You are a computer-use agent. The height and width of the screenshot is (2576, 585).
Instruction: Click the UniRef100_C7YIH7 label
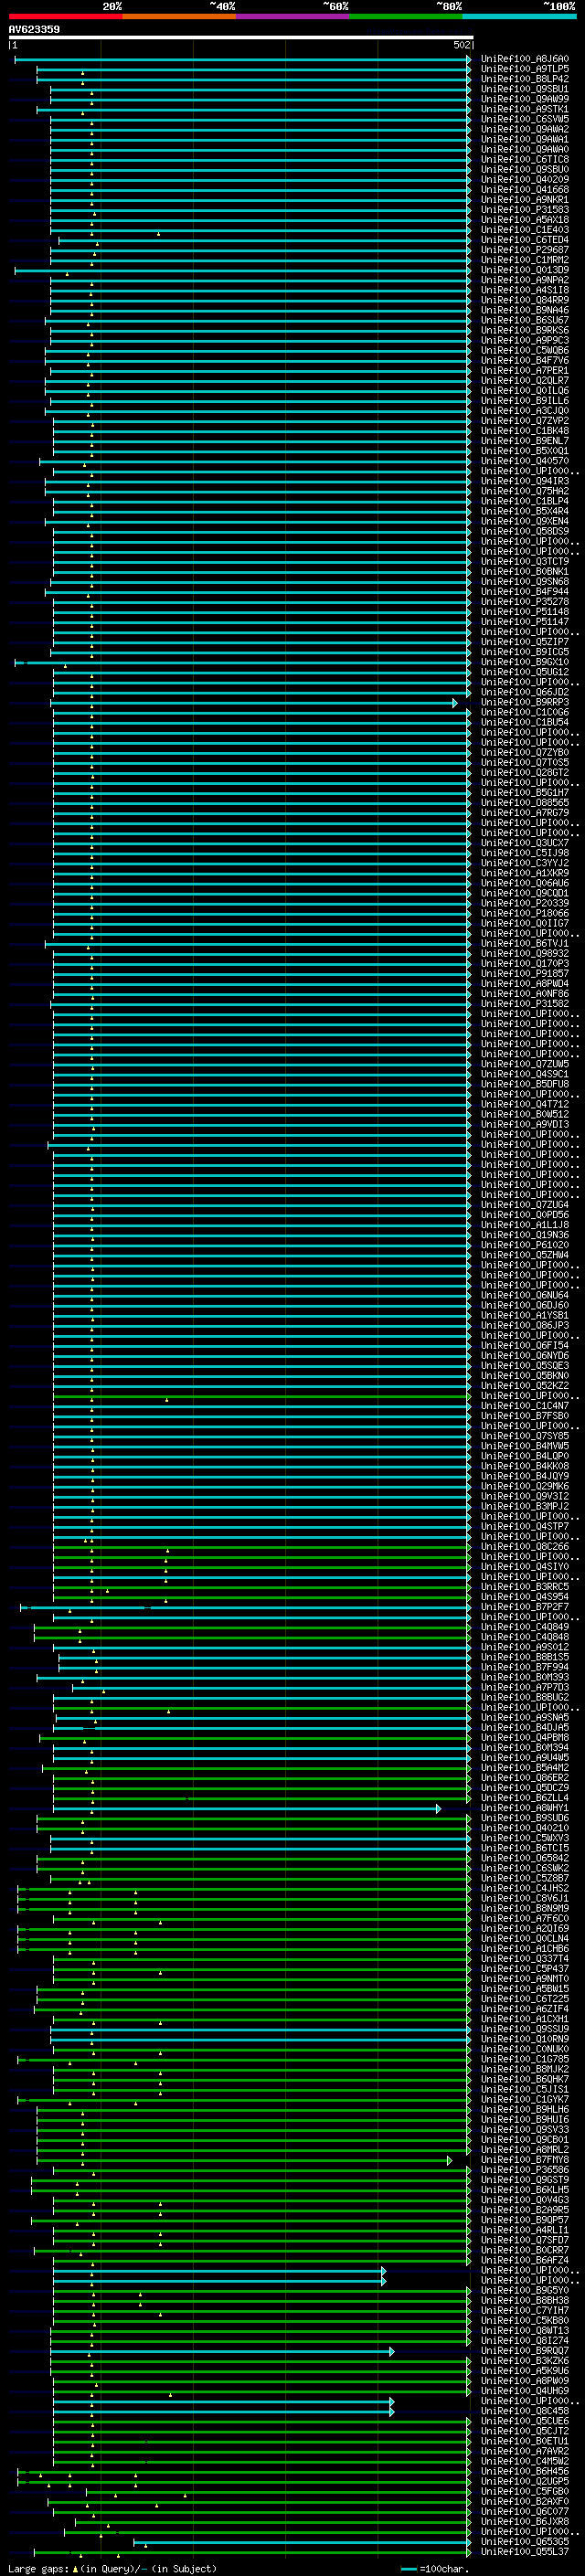[x=525, y=2310]
